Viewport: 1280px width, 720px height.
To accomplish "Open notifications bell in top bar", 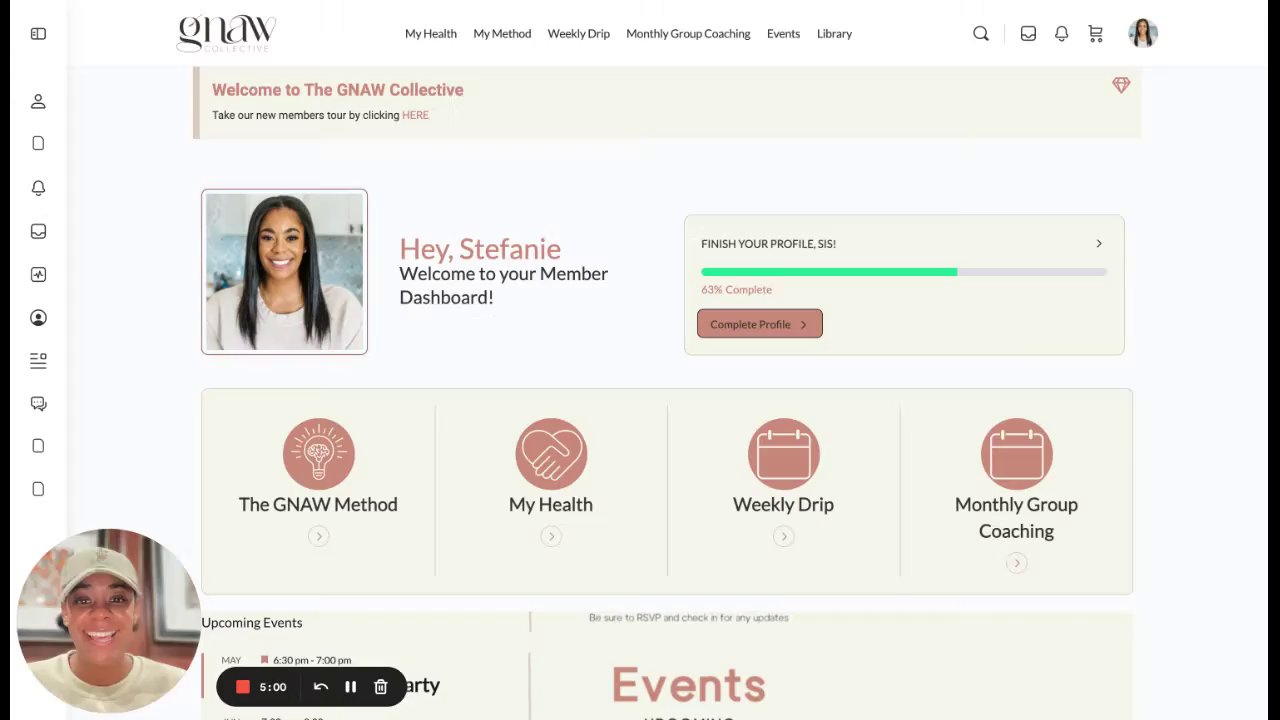I will coord(1062,34).
